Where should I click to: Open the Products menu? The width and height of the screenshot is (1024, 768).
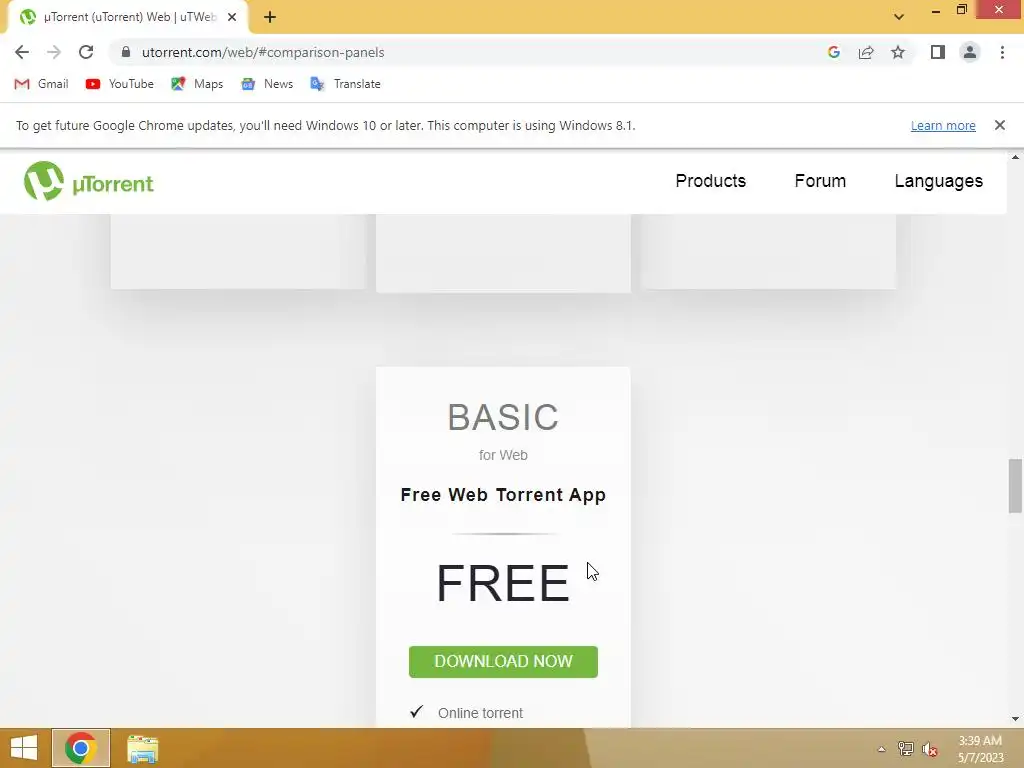click(711, 181)
